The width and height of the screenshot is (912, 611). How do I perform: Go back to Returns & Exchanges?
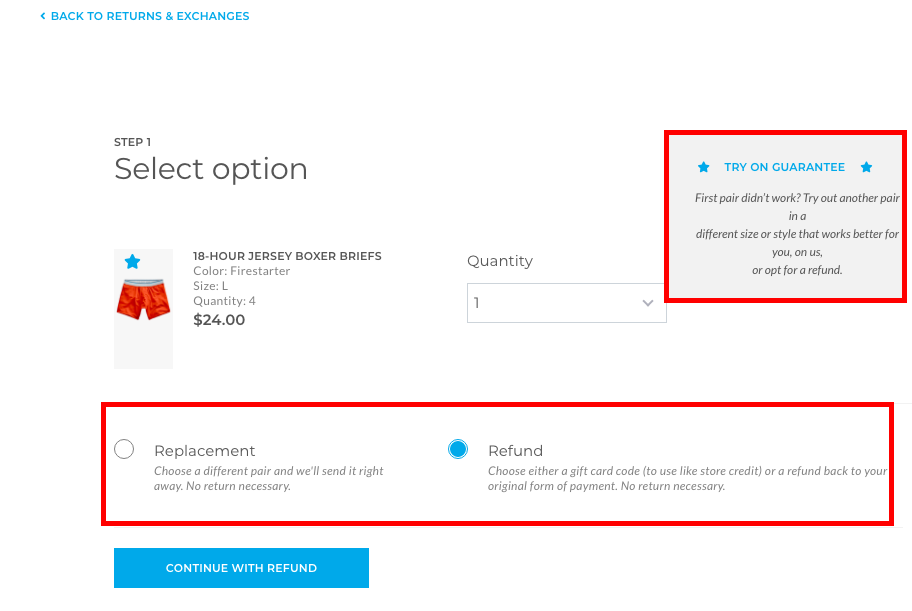pos(149,16)
